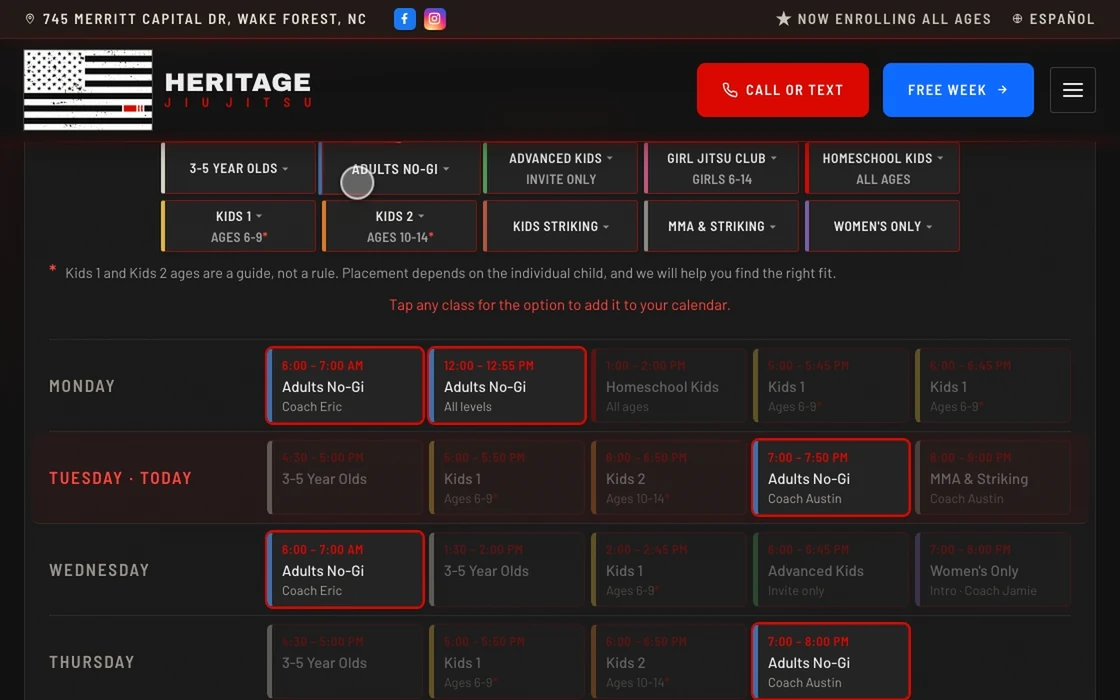Select Wednesday 3-5 Year Olds class
Screen dimensions: 1120x700
507,569
